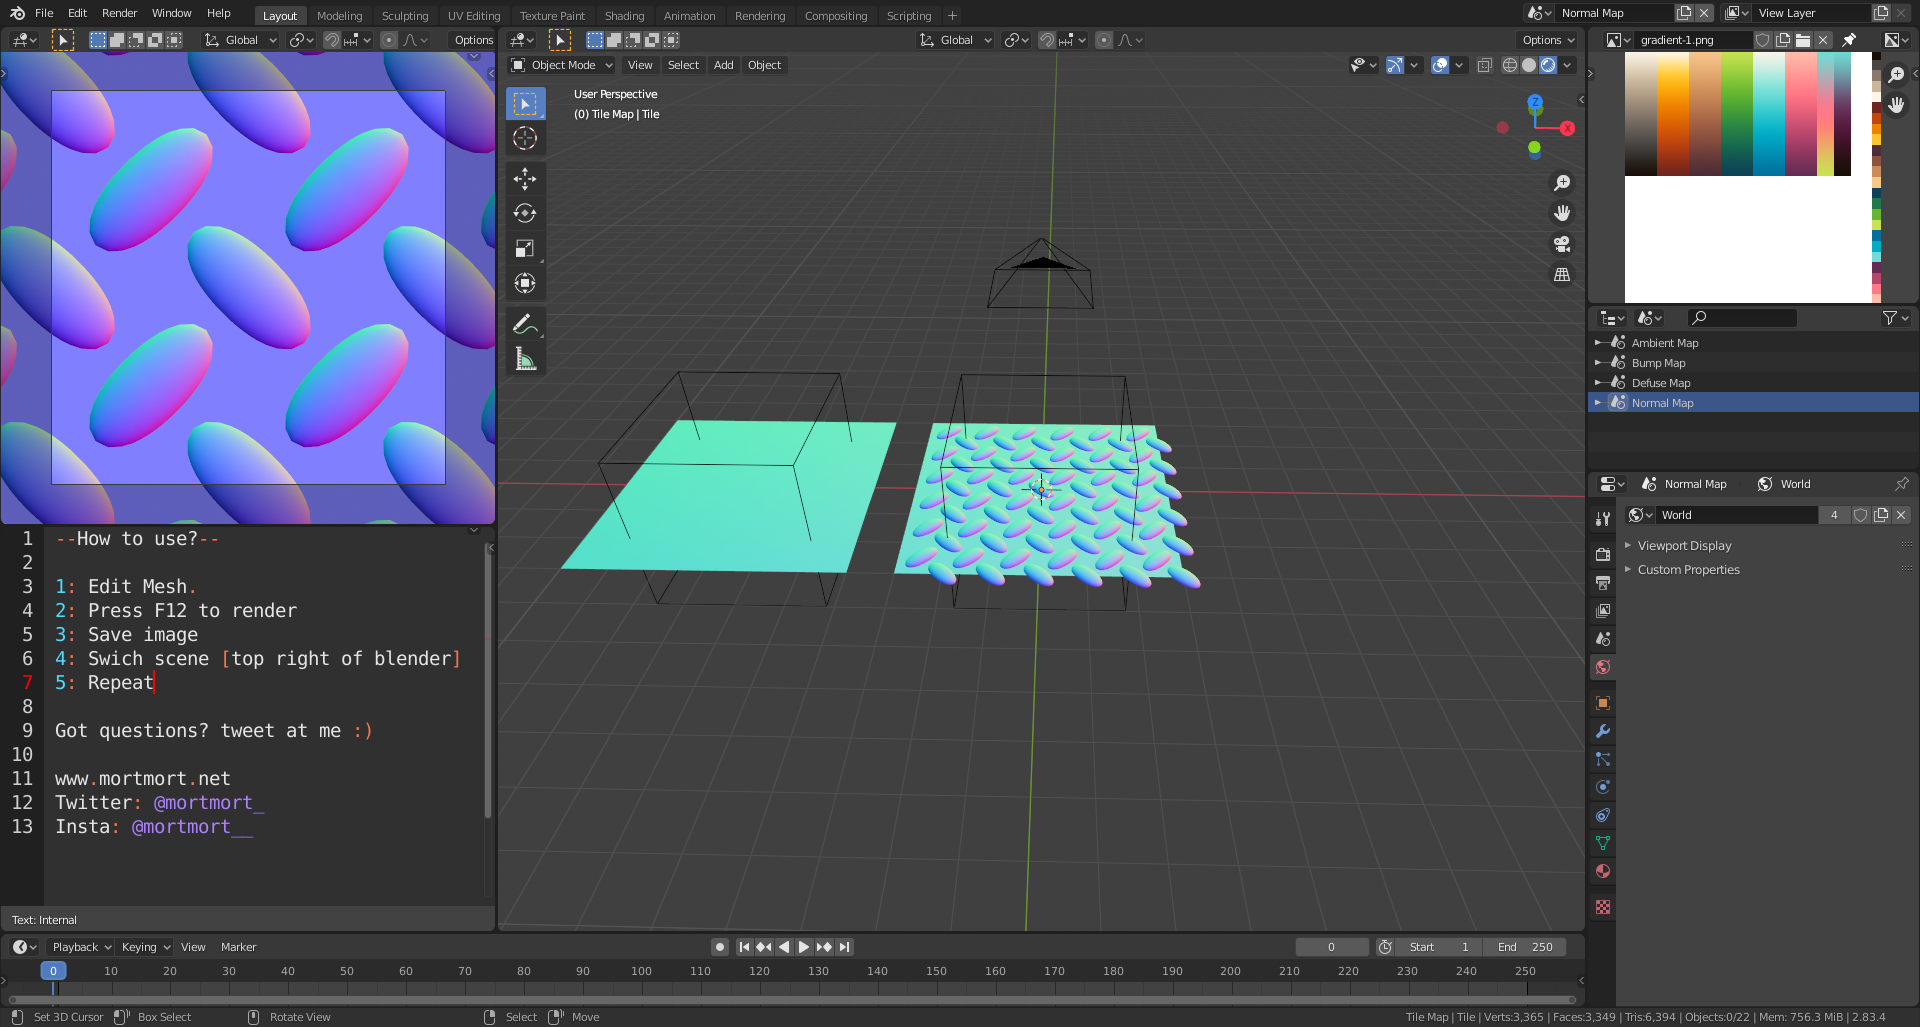Open the World properties tab
Viewport: 1920px width, 1027px height.
(x=1603, y=667)
